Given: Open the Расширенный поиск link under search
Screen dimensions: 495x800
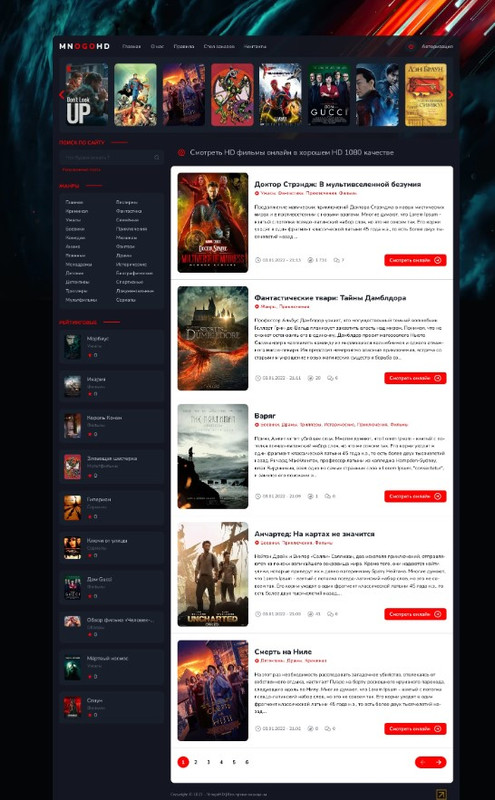Looking at the screenshot, I should coord(81,169).
